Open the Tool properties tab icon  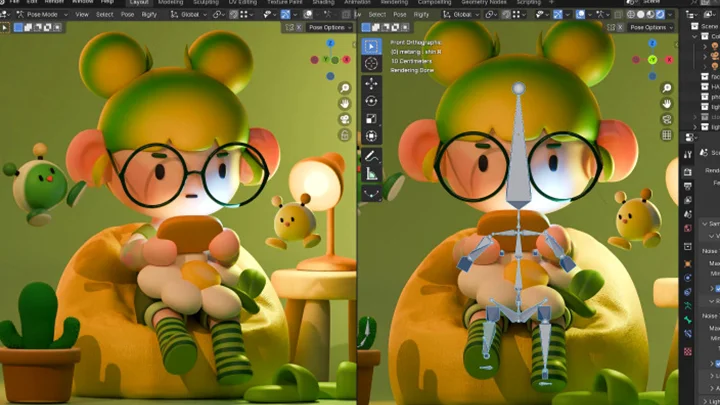tap(687, 155)
